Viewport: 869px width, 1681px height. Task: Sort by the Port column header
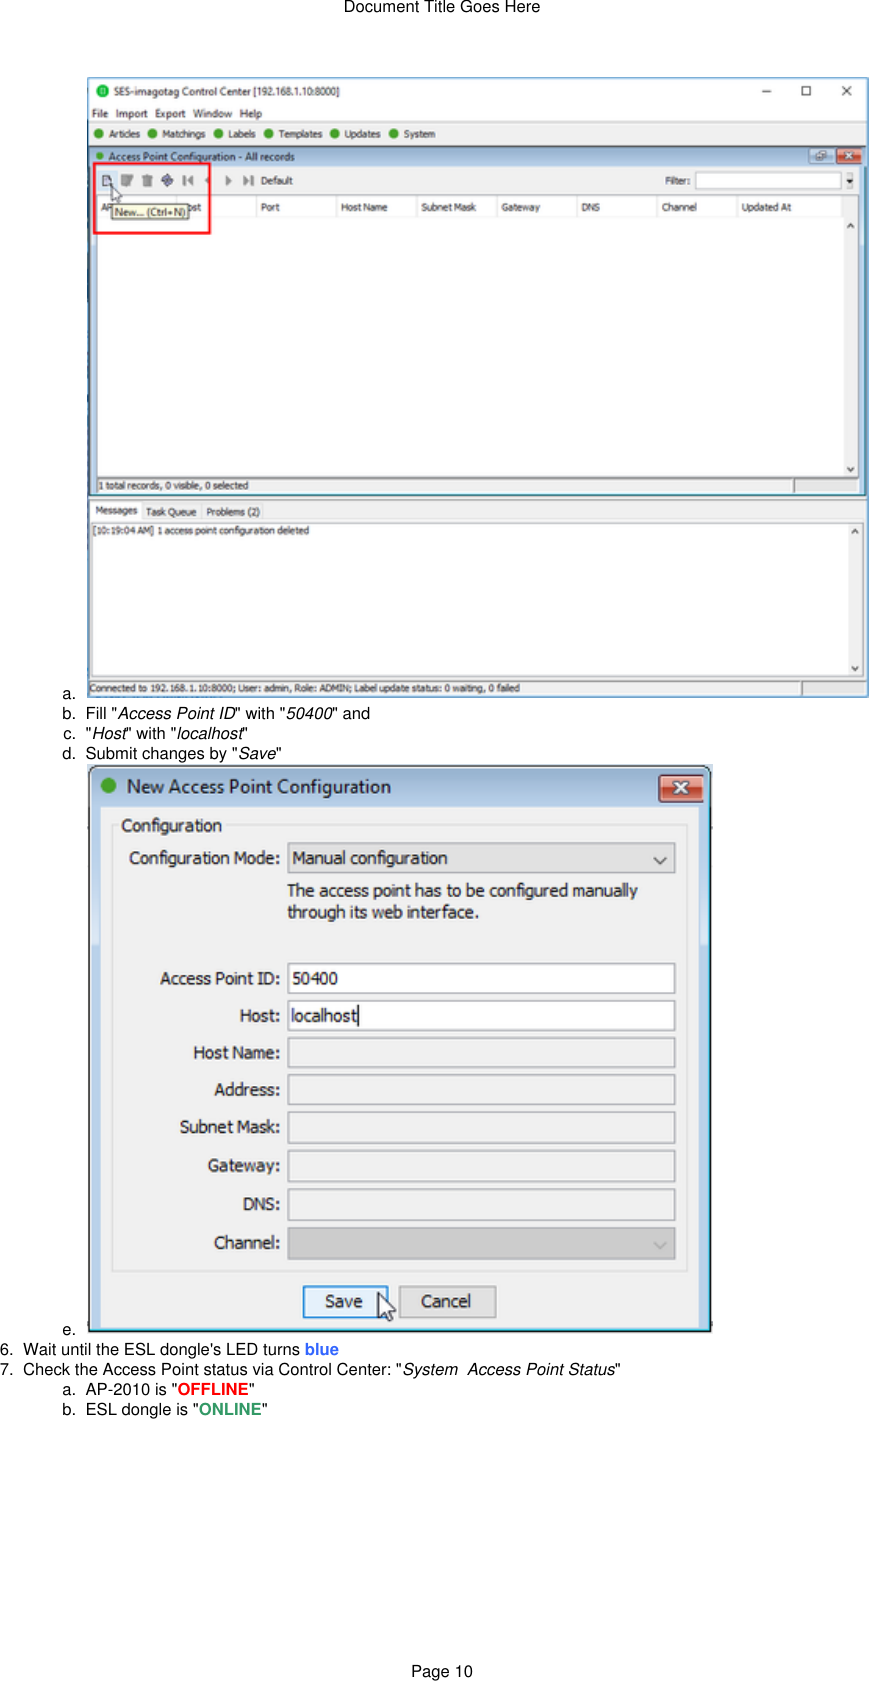click(x=296, y=207)
